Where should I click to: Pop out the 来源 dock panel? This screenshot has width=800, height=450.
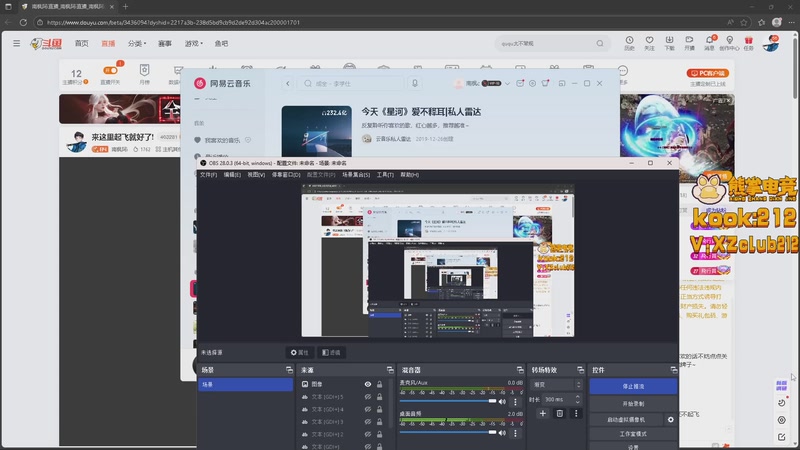pyautogui.click(x=390, y=370)
